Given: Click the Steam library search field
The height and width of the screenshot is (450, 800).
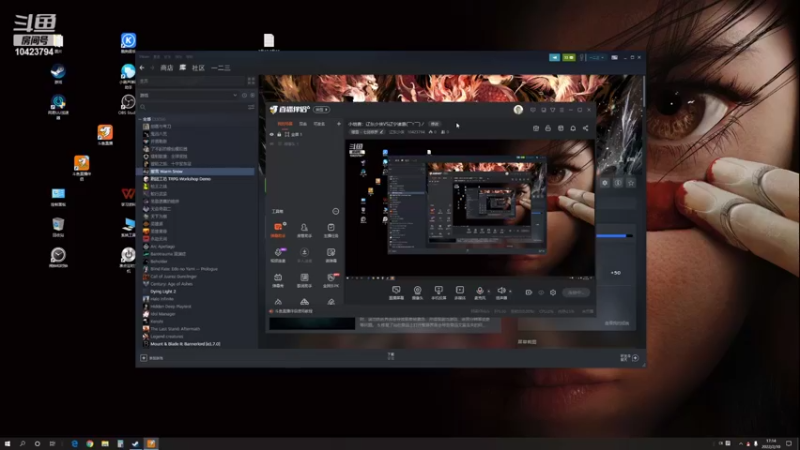Looking at the screenshot, I should tap(192, 107).
